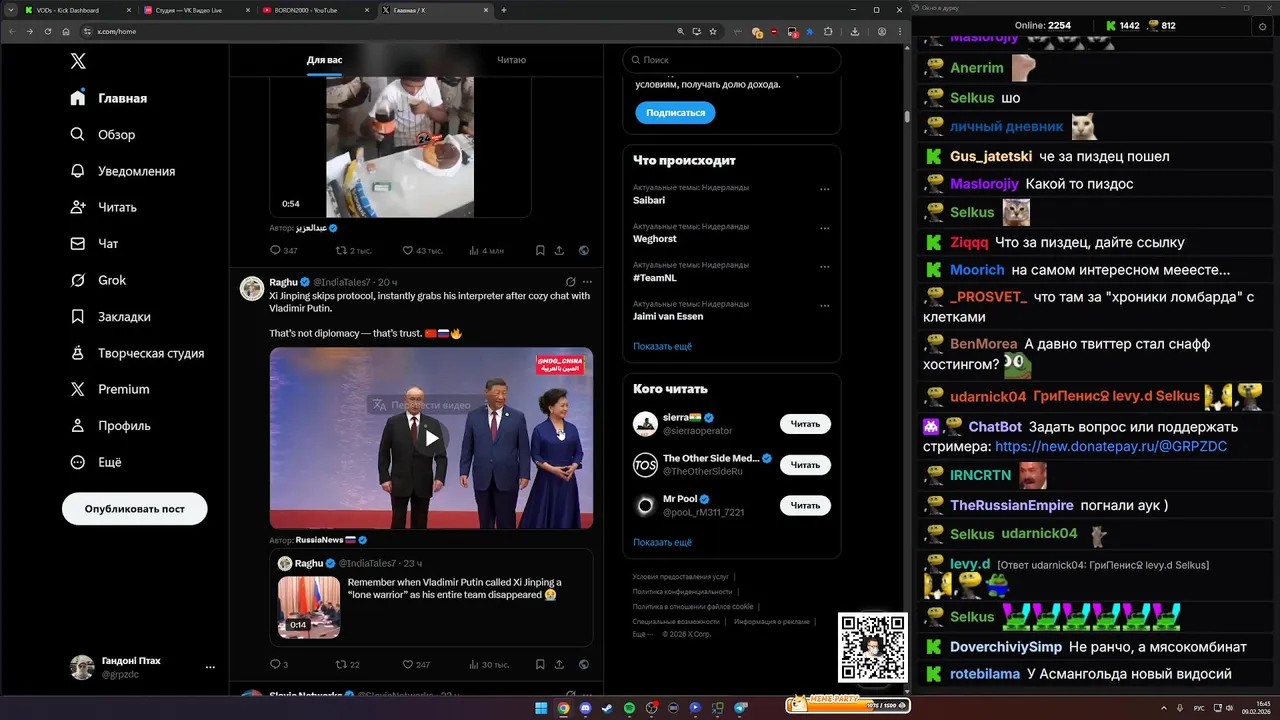Viewport: 1280px width, 720px height.
Task: Share Raghu's post with 30 тыс. views
Action: pos(560,664)
